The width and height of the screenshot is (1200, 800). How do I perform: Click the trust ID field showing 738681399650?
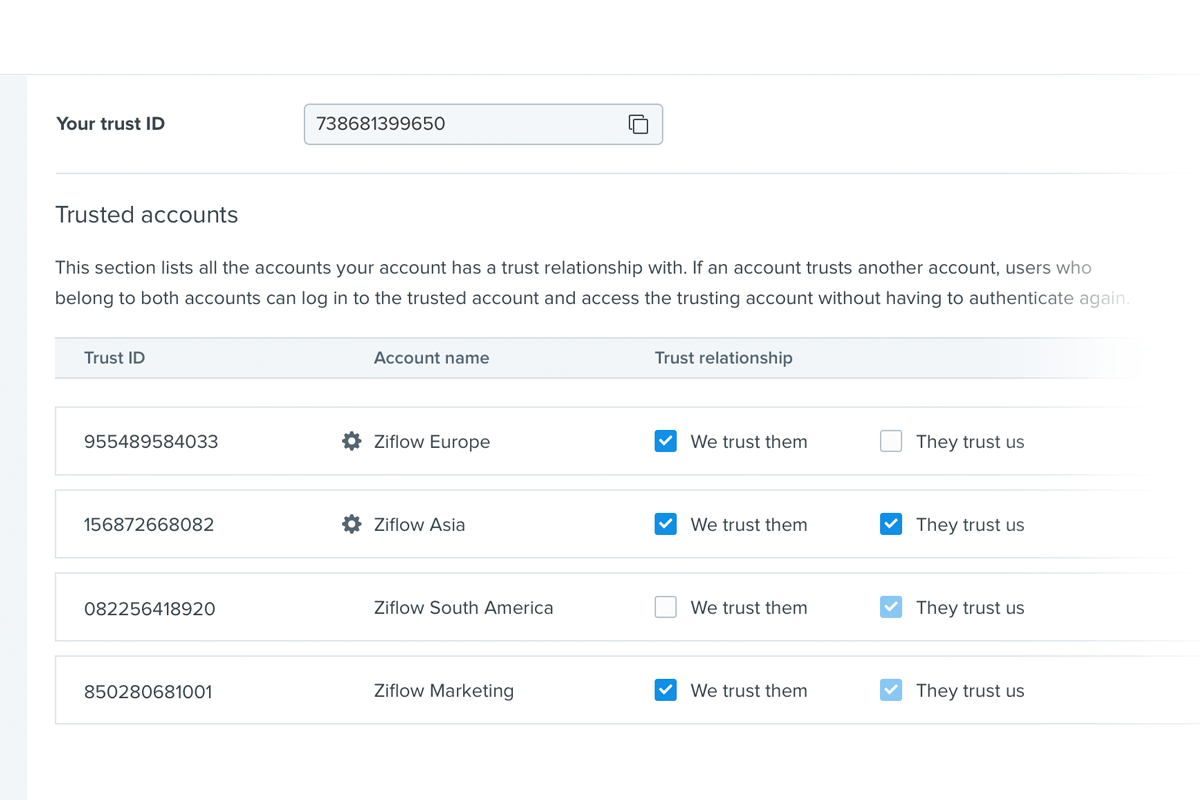(x=460, y=124)
